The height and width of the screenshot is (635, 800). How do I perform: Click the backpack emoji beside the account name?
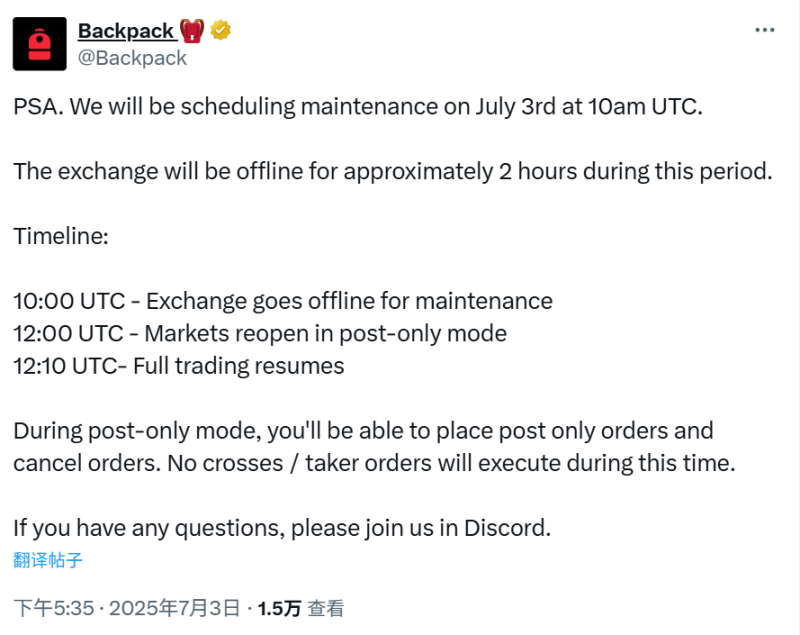click(x=193, y=29)
